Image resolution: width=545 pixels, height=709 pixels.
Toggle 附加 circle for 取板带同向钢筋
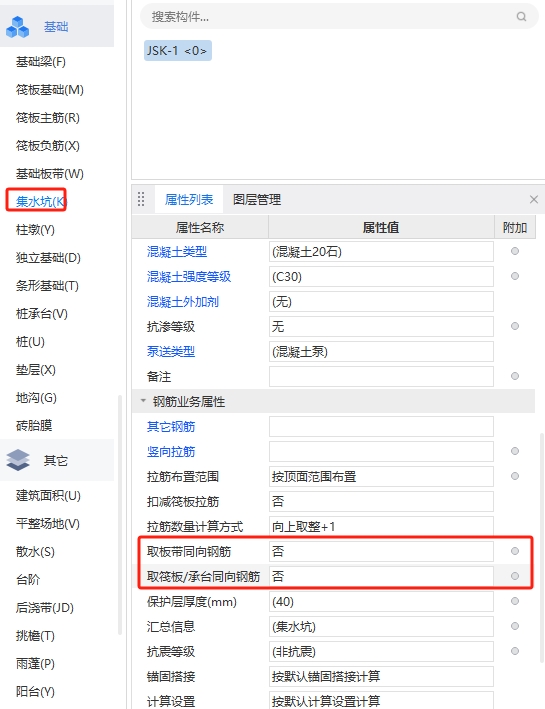coord(515,551)
